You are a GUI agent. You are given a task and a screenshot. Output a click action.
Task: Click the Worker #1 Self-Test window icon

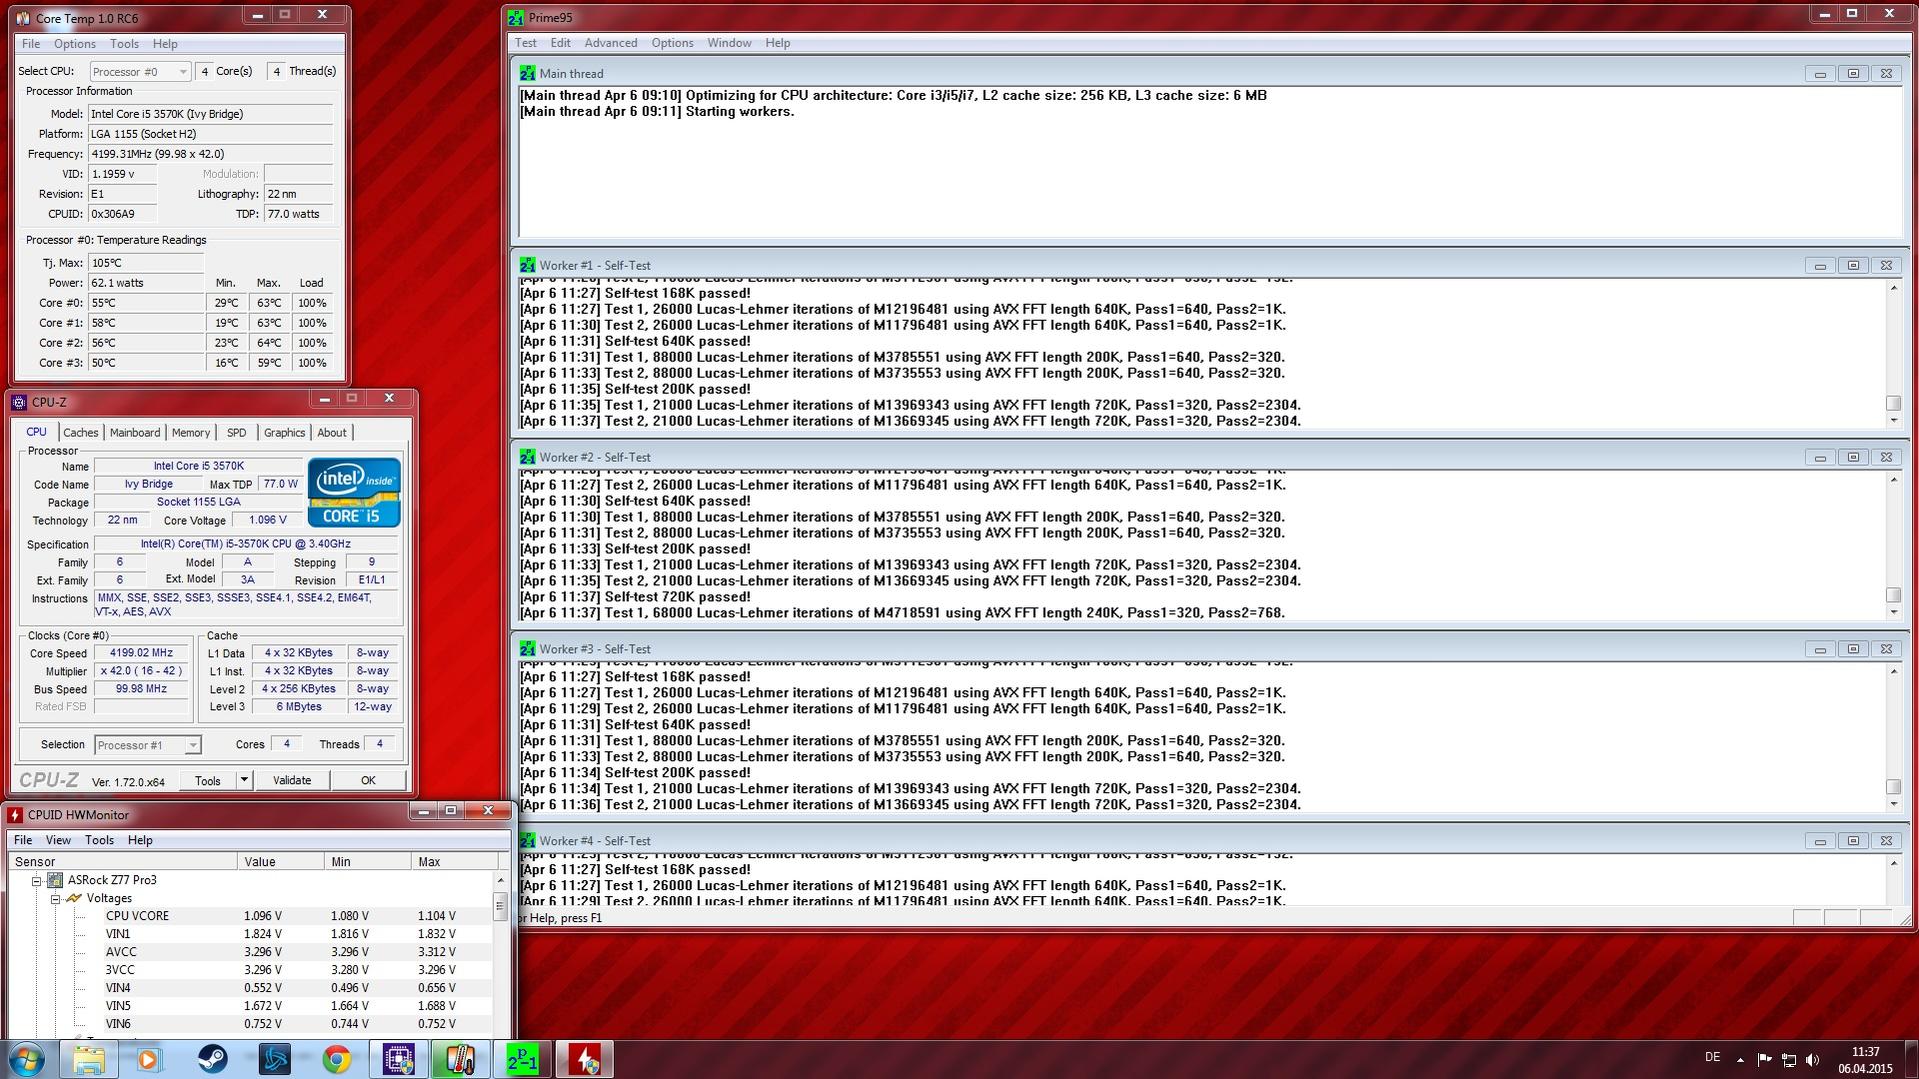pyautogui.click(x=527, y=265)
